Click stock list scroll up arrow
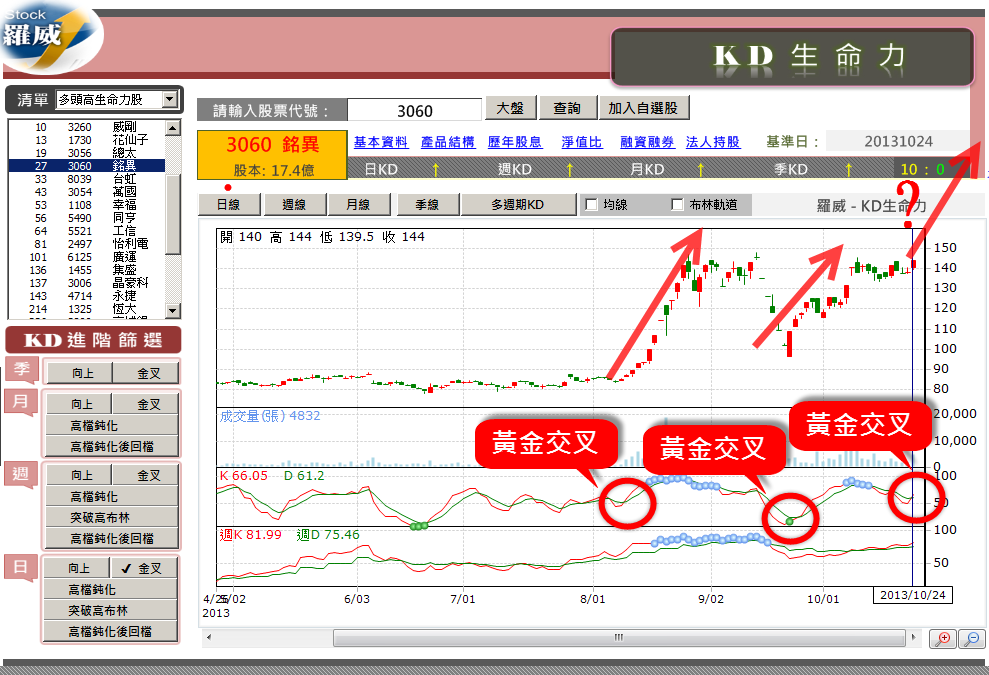The width and height of the screenshot is (989, 675). pos(173,128)
